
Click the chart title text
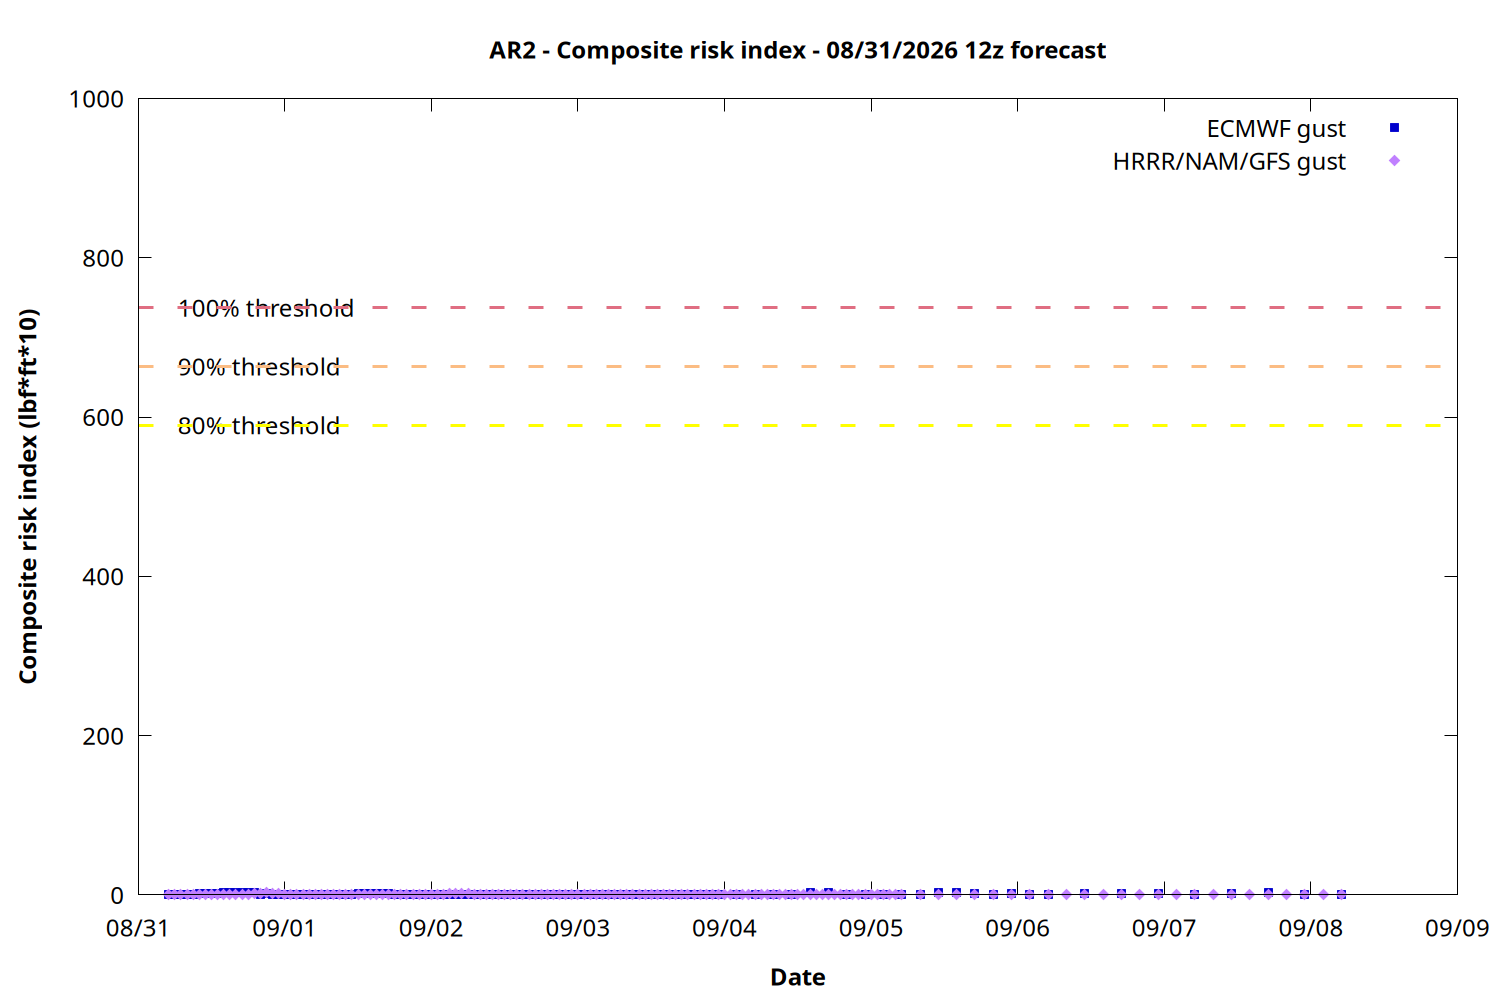click(797, 50)
